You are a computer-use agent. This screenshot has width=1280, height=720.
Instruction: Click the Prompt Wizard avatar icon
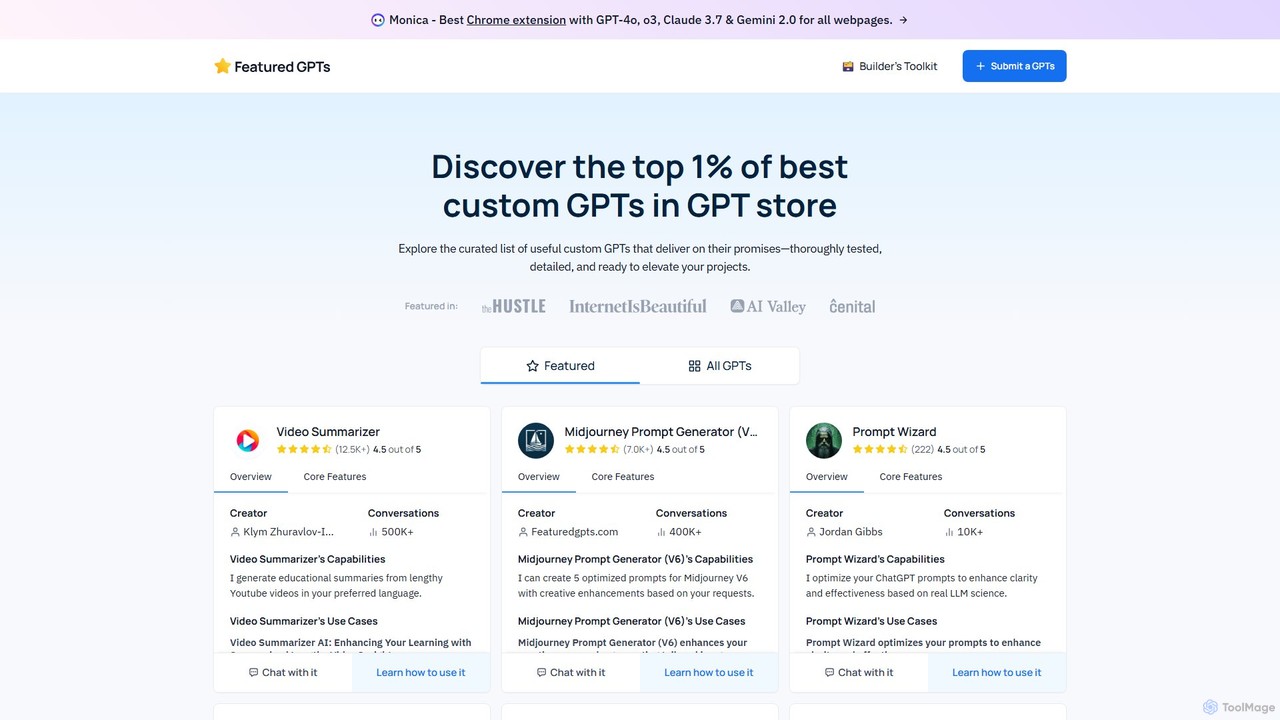pyautogui.click(x=824, y=440)
